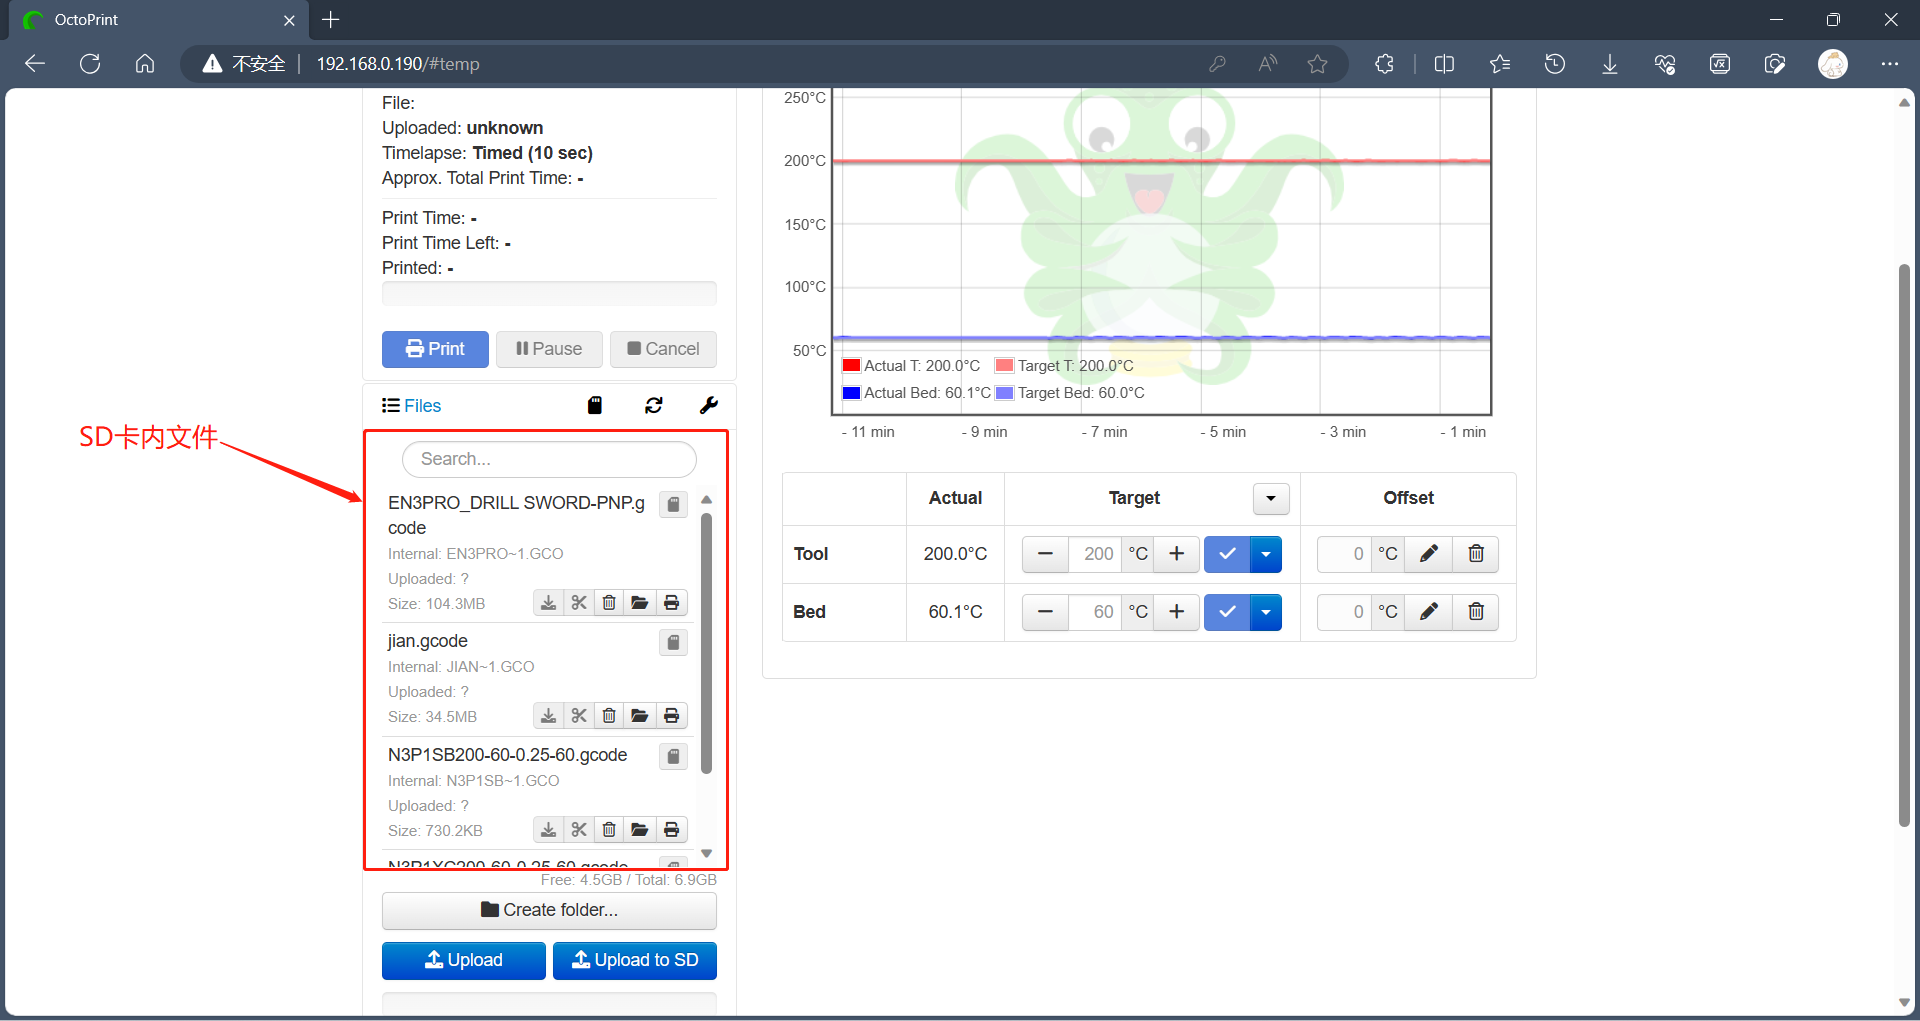The width and height of the screenshot is (1920, 1021).
Task: Toggle Target Bed series in graph legend
Action: click(1070, 393)
